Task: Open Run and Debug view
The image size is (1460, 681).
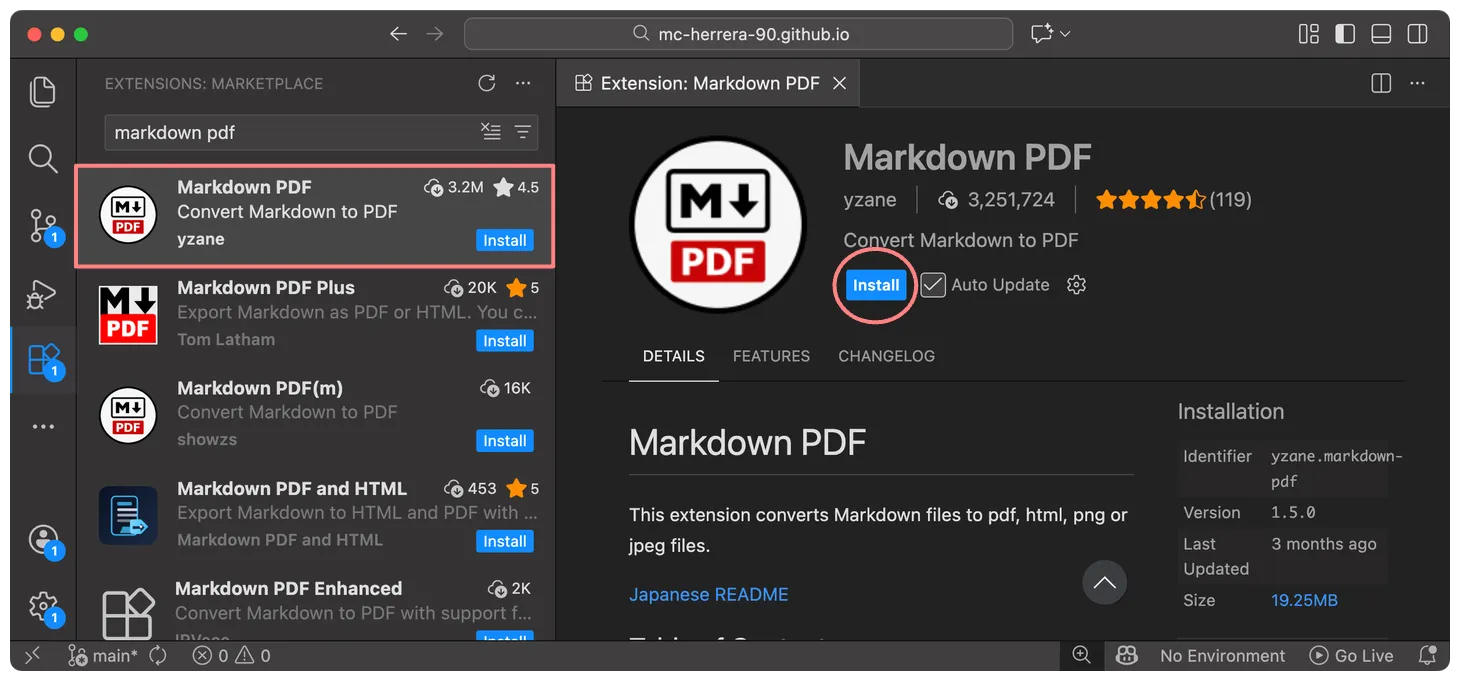Action: (42, 294)
